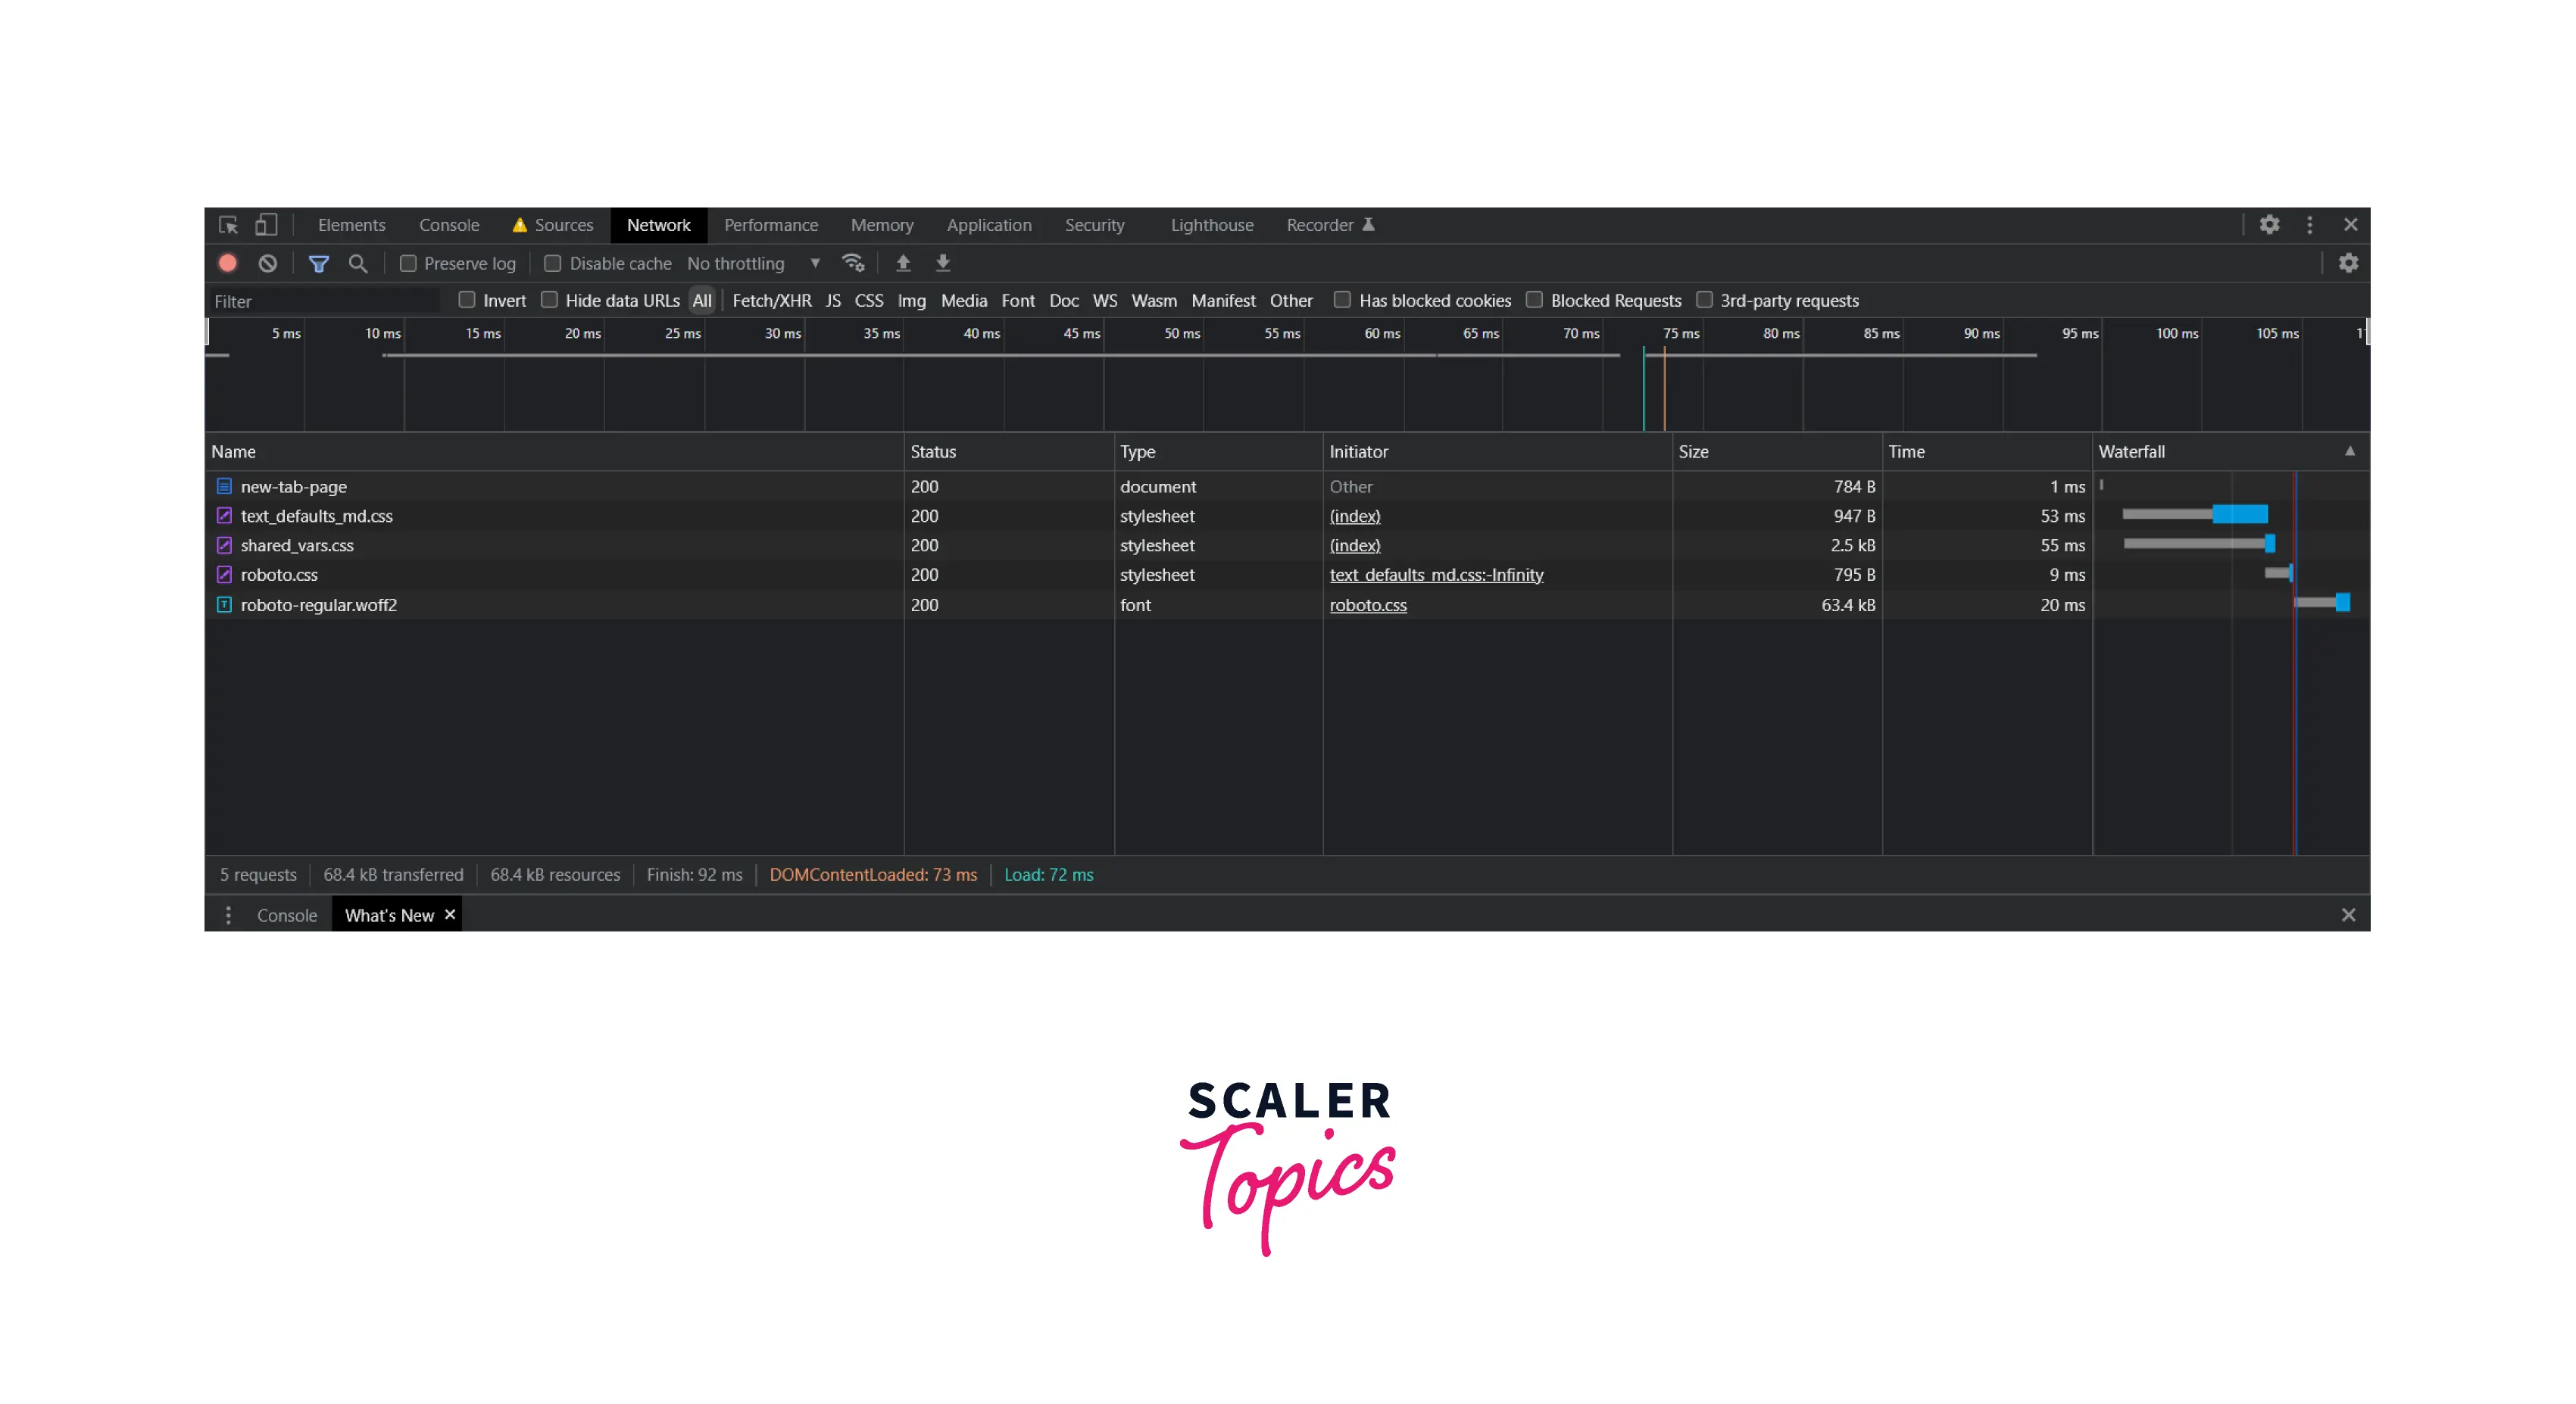Click the roboto.css stylesheet icon
Image resolution: width=2576 pixels, height=1404 pixels.
click(x=224, y=575)
